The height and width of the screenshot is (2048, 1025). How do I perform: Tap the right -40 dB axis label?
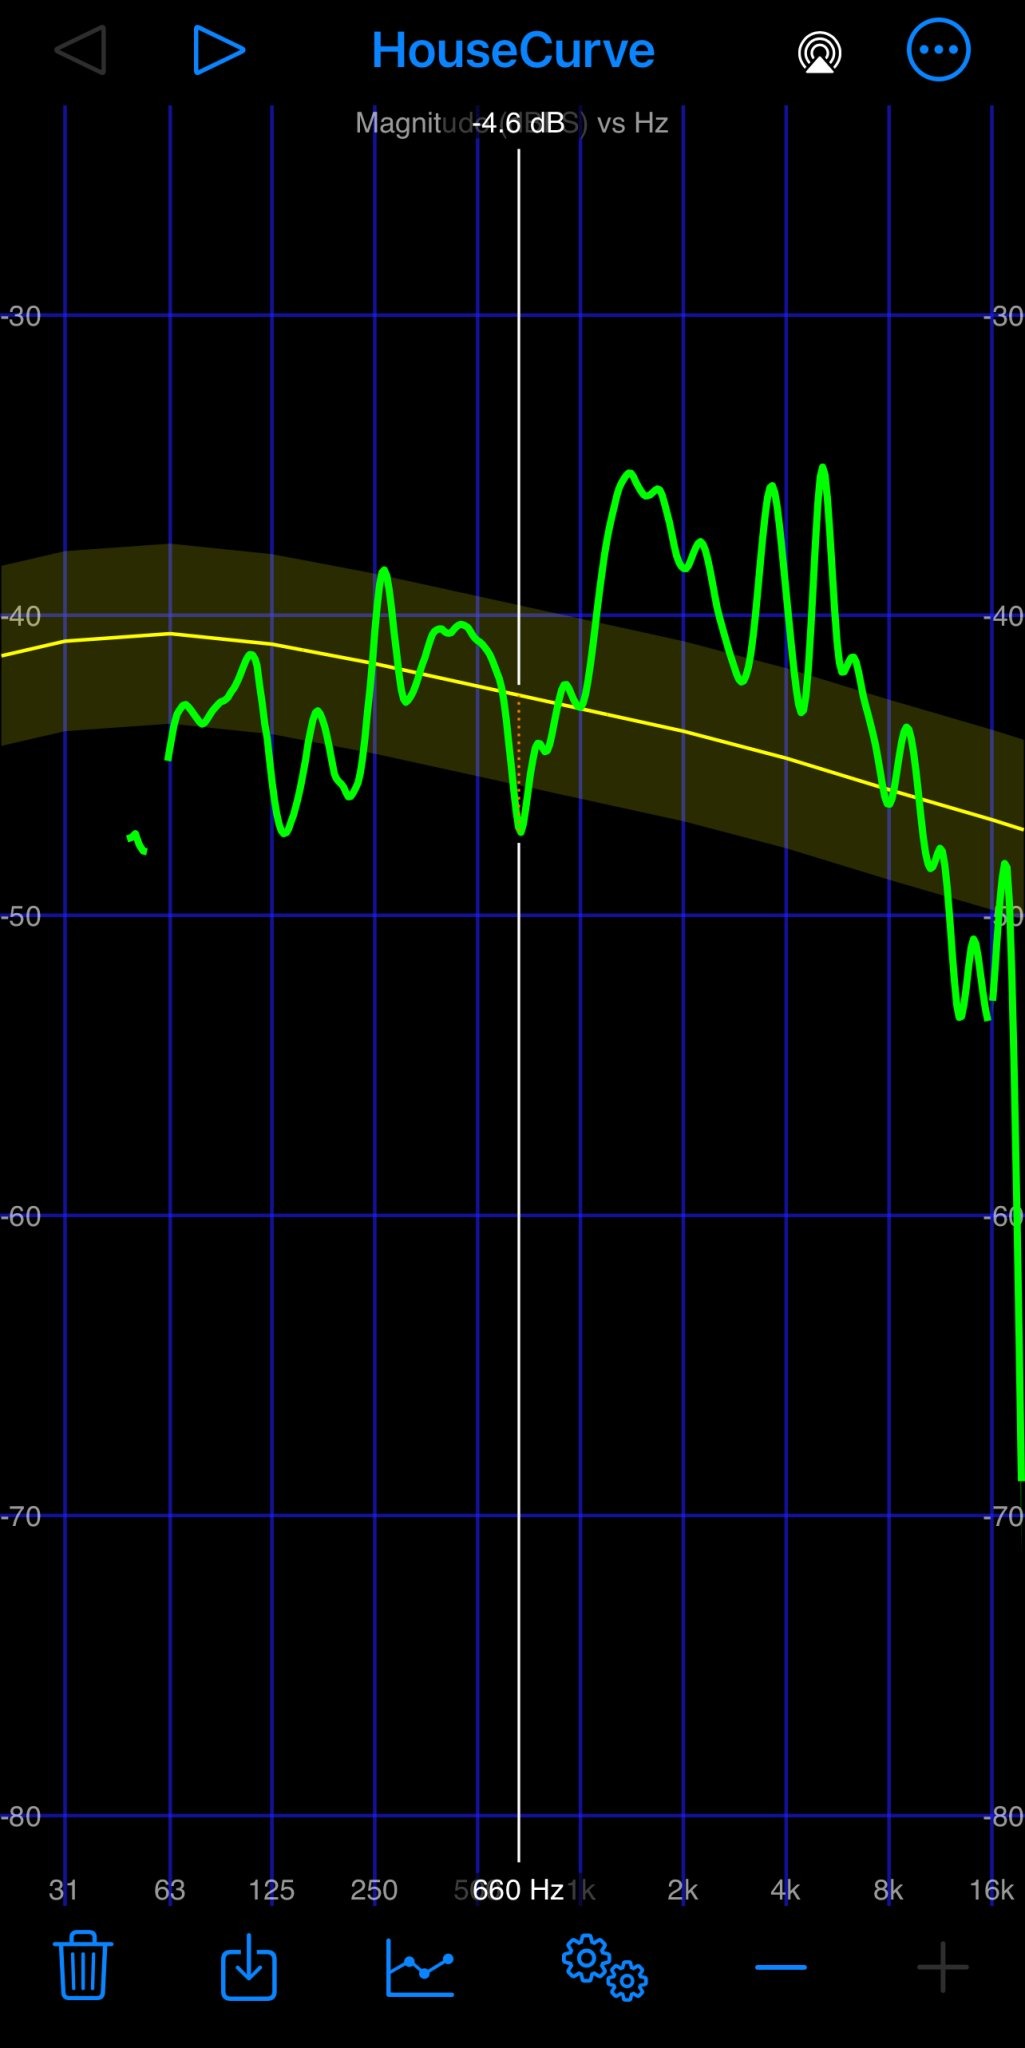pyautogui.click(x=1004, y=617)
